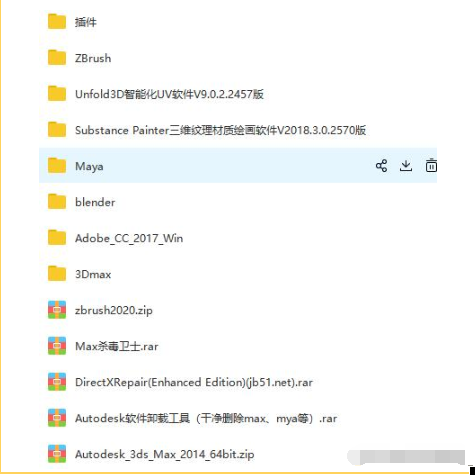Click the share icon on Maya row

pos(381,166)
